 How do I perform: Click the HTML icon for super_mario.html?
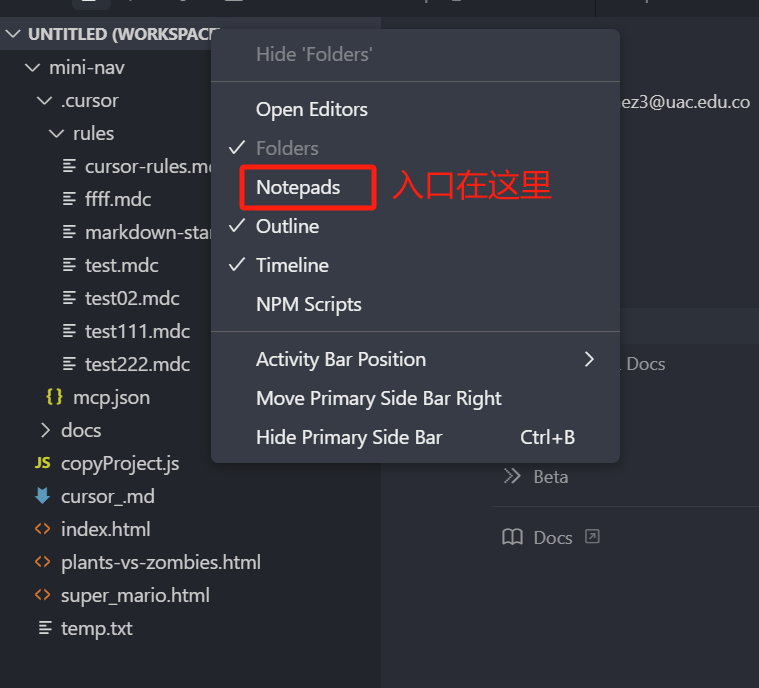click(43, 595)
